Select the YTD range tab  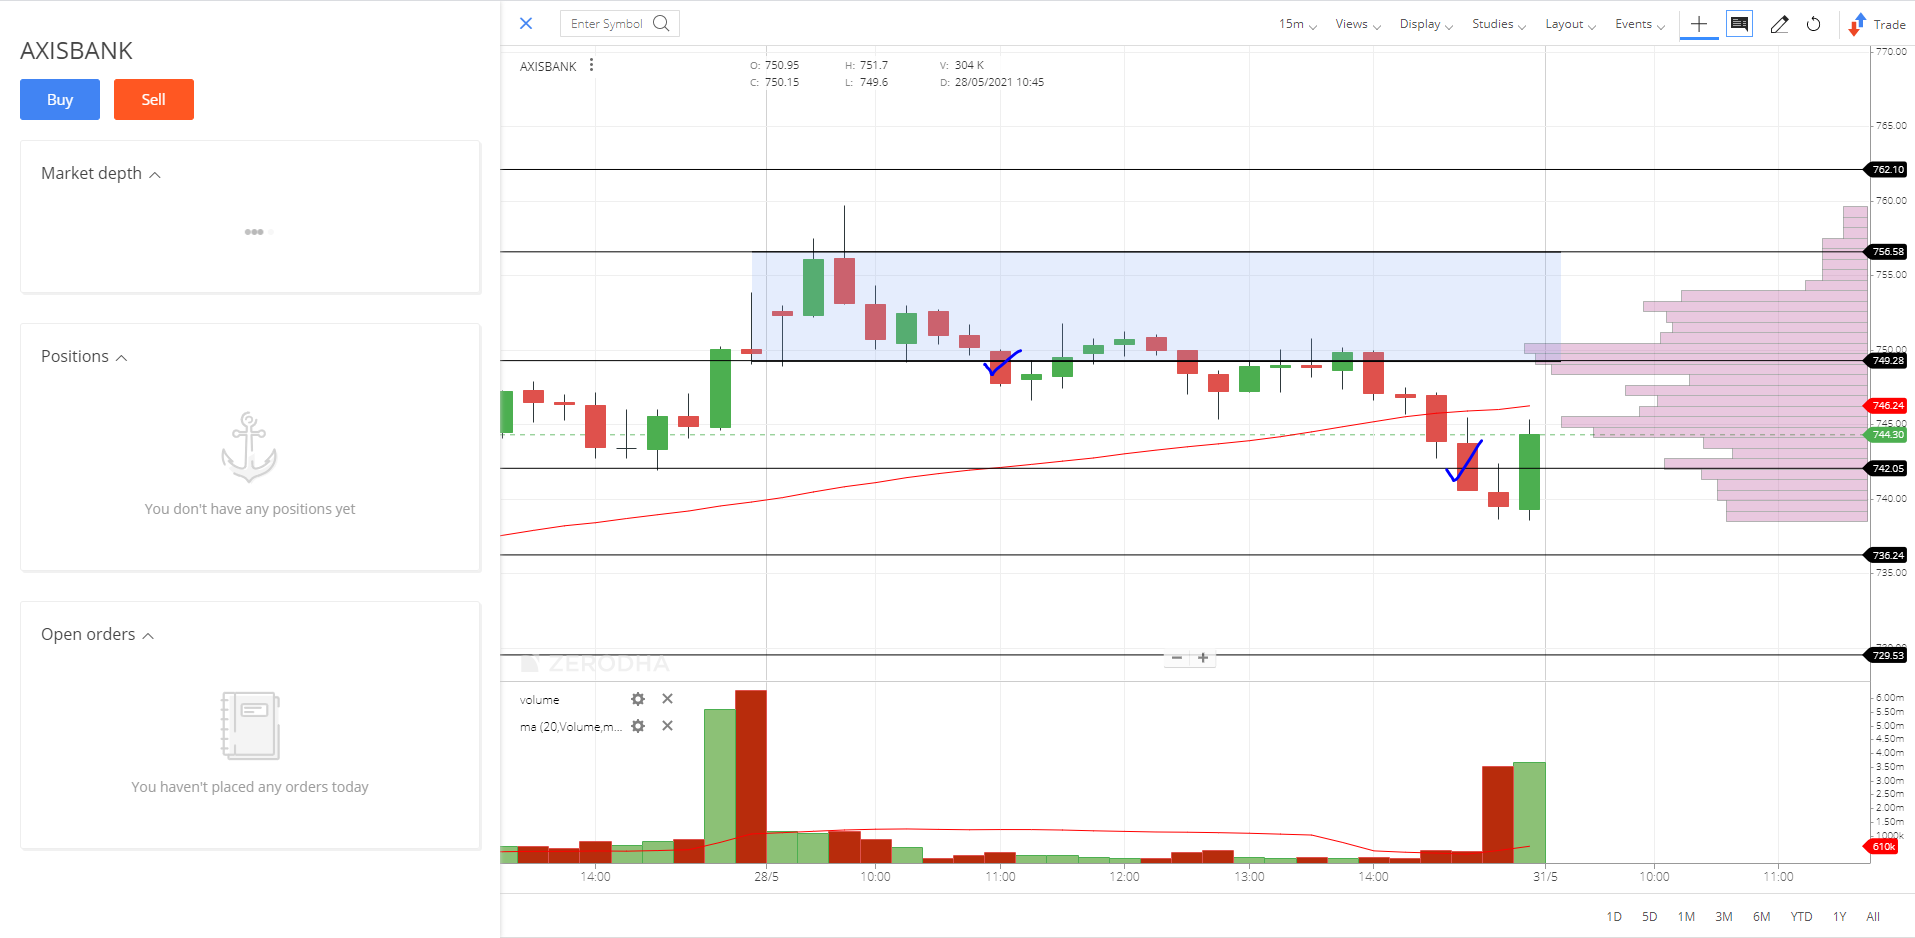(x=1801, y=916)
